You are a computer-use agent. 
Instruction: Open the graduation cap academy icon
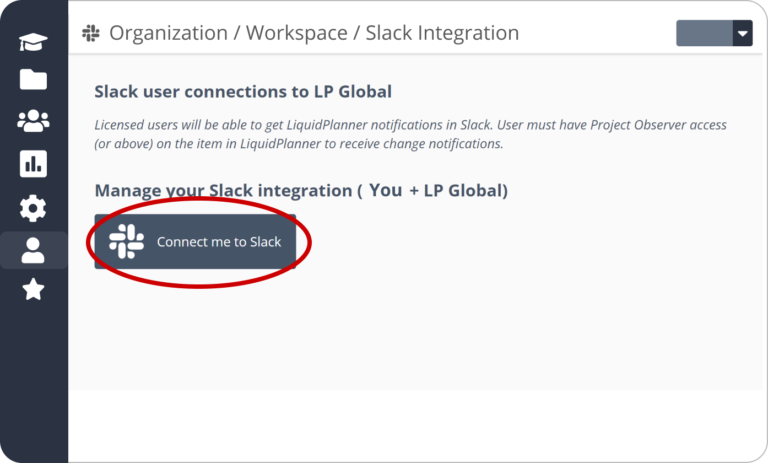pyautogui.click(x=33, y=42)
